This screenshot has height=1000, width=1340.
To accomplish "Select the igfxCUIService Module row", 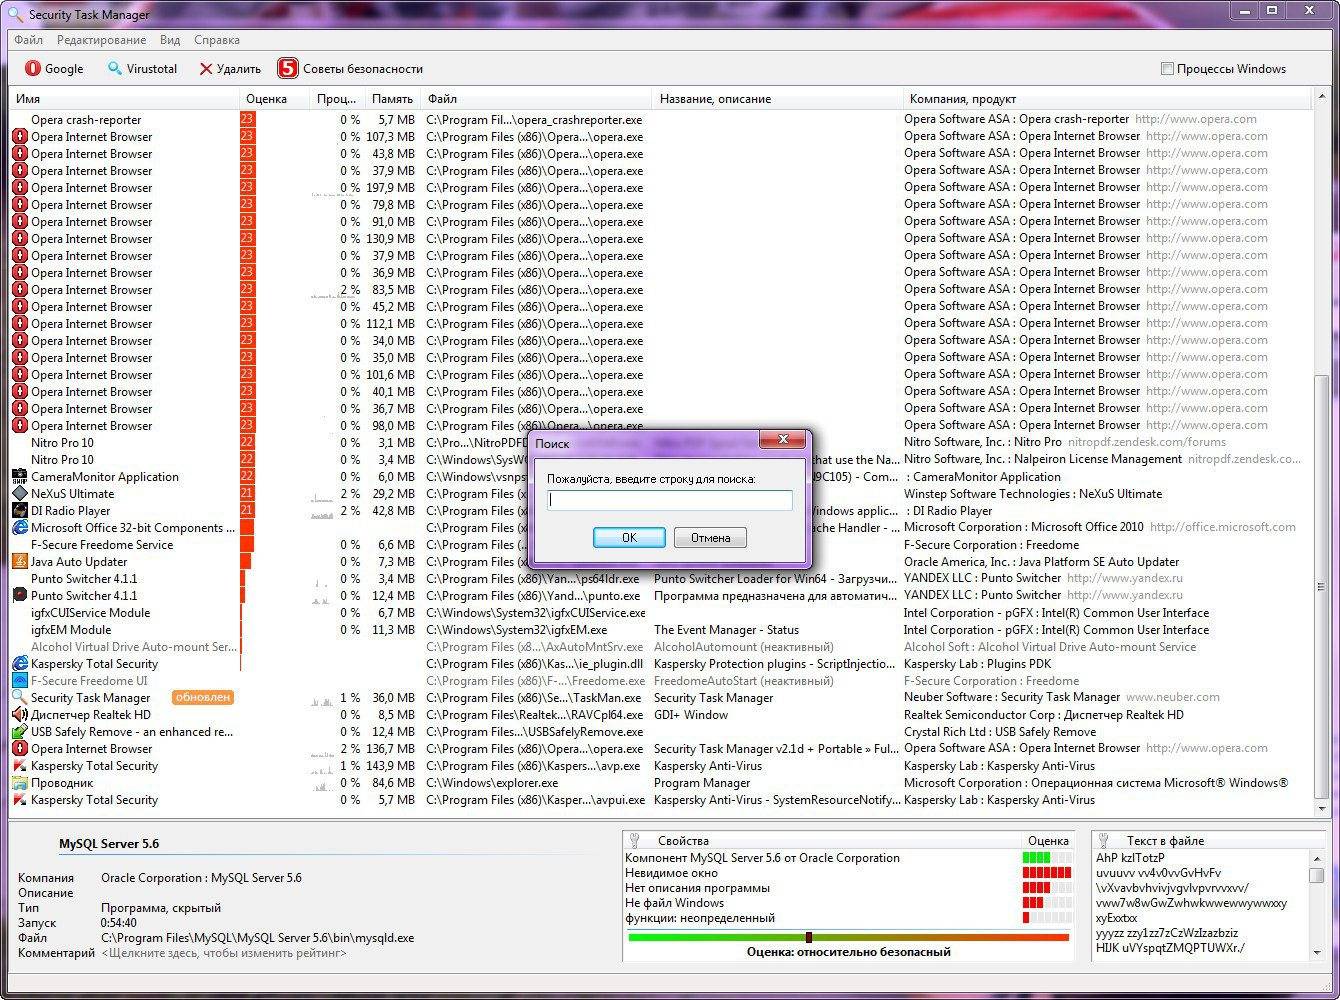I will tap(660, 612).
